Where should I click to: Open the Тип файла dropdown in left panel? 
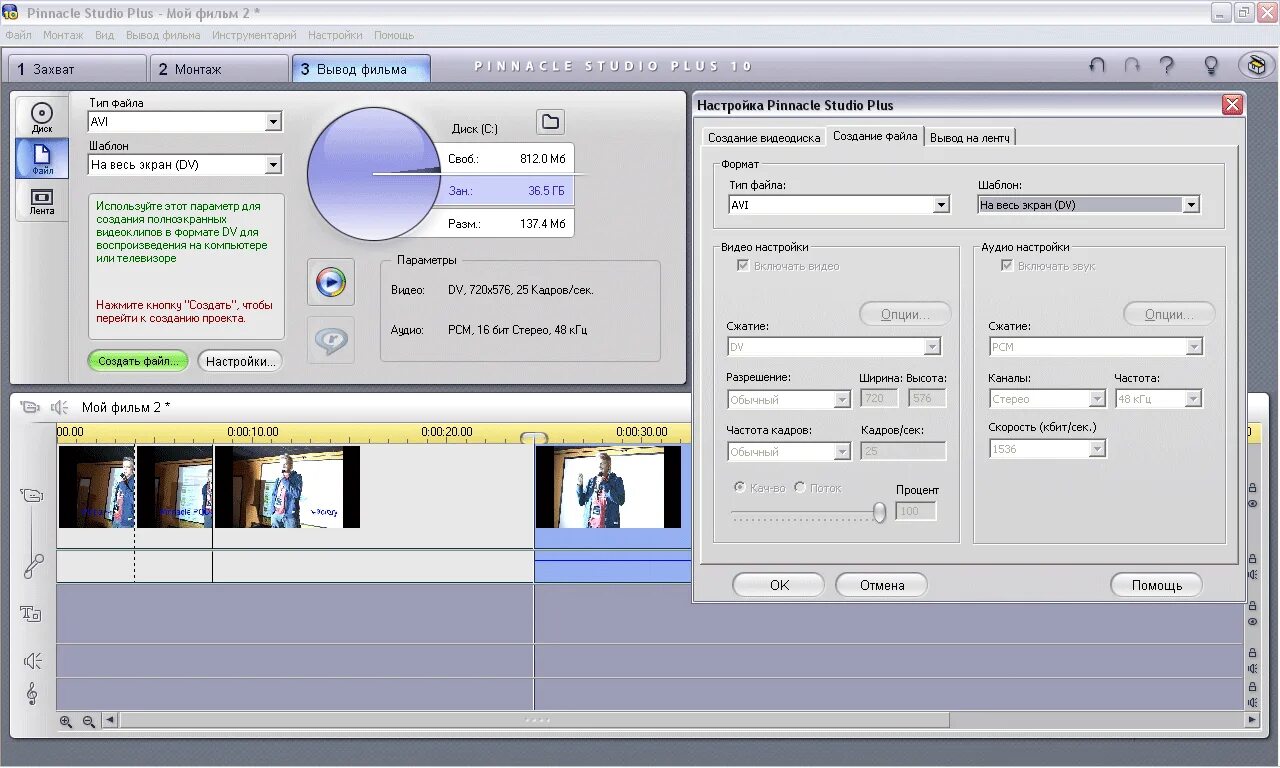[x=273, y=122]
